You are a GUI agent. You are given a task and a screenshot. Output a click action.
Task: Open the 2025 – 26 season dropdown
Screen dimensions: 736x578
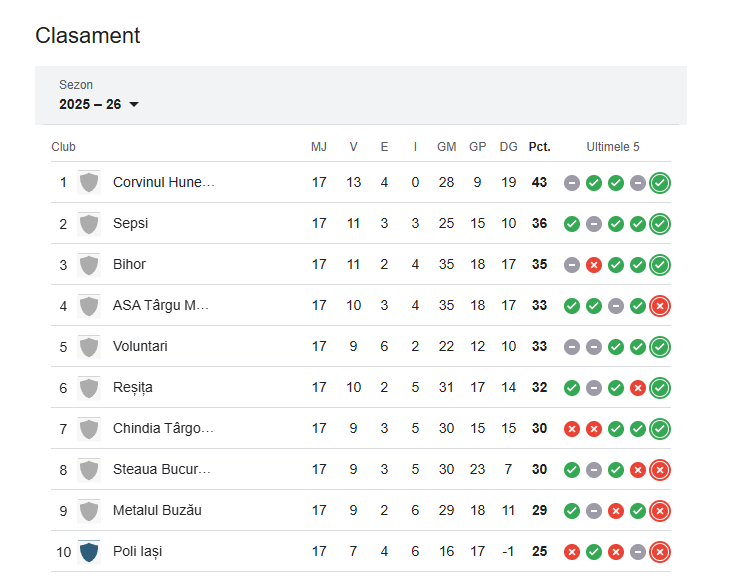point(99,104)
